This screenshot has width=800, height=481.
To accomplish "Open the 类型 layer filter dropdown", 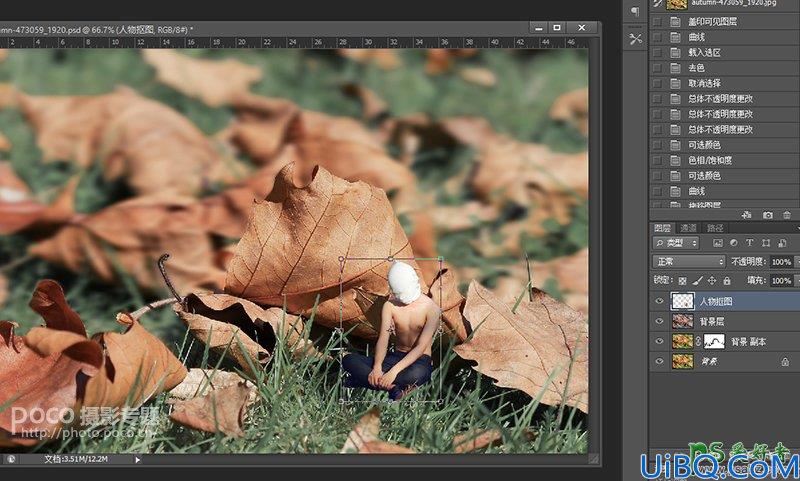I will click(676, 243).
